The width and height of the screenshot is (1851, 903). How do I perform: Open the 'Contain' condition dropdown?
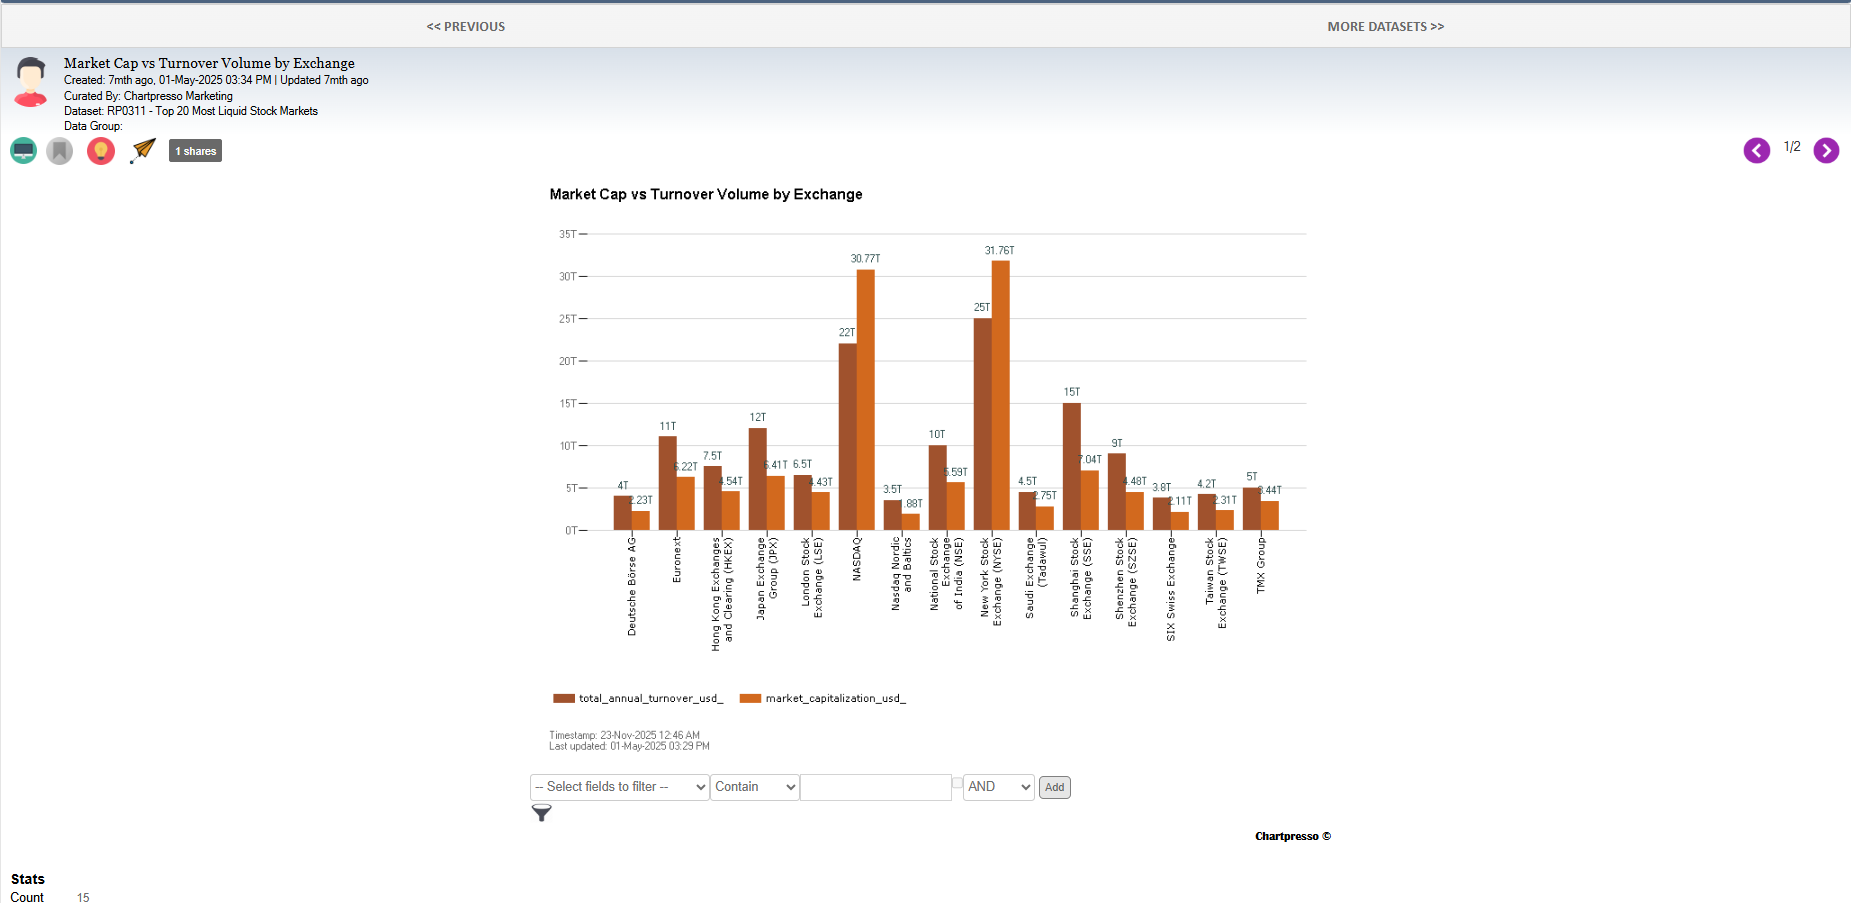point(755,787)
